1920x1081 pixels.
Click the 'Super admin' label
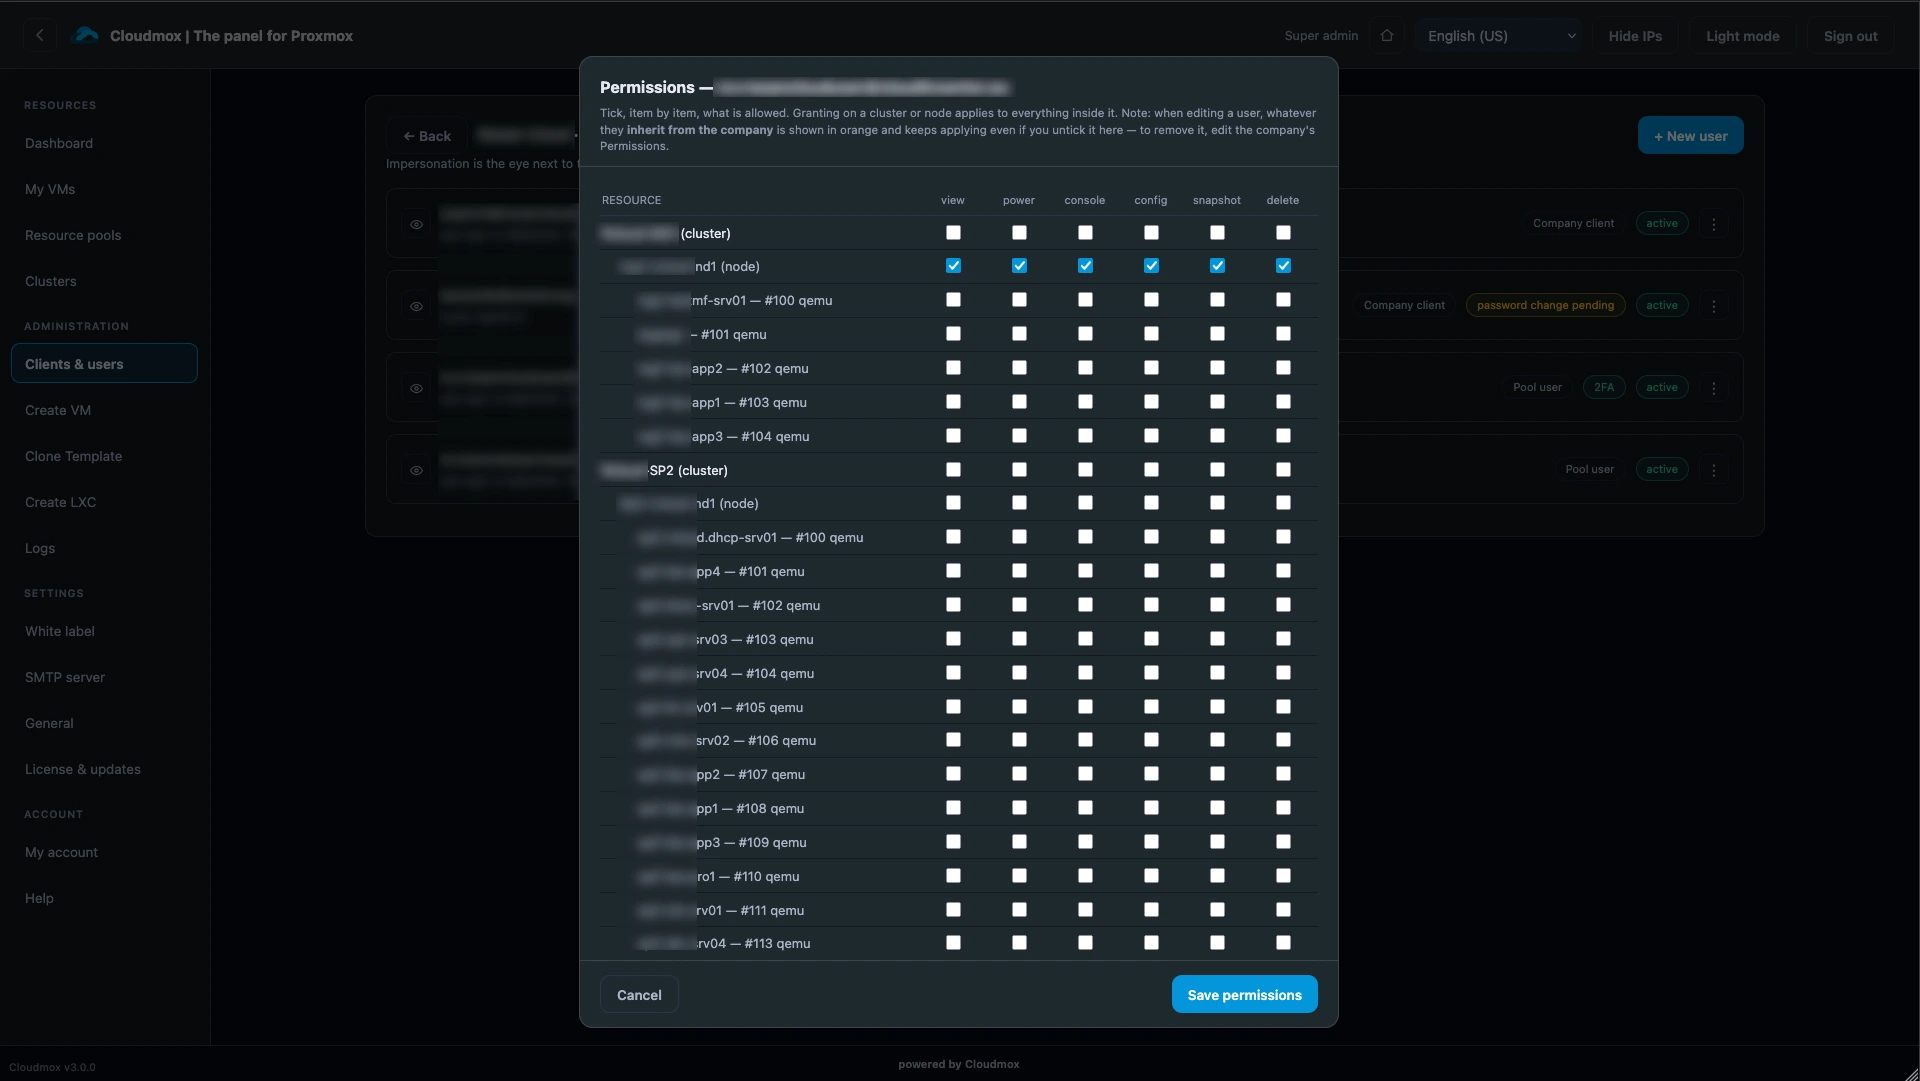pyautogui.click(x=1321, y=36)
